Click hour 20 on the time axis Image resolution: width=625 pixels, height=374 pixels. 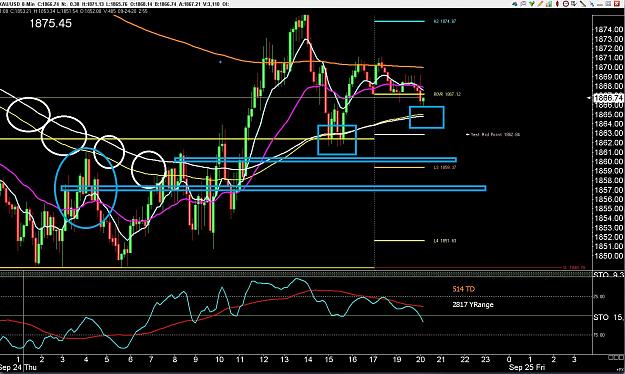pyautogui.click(x=421, y=359)
